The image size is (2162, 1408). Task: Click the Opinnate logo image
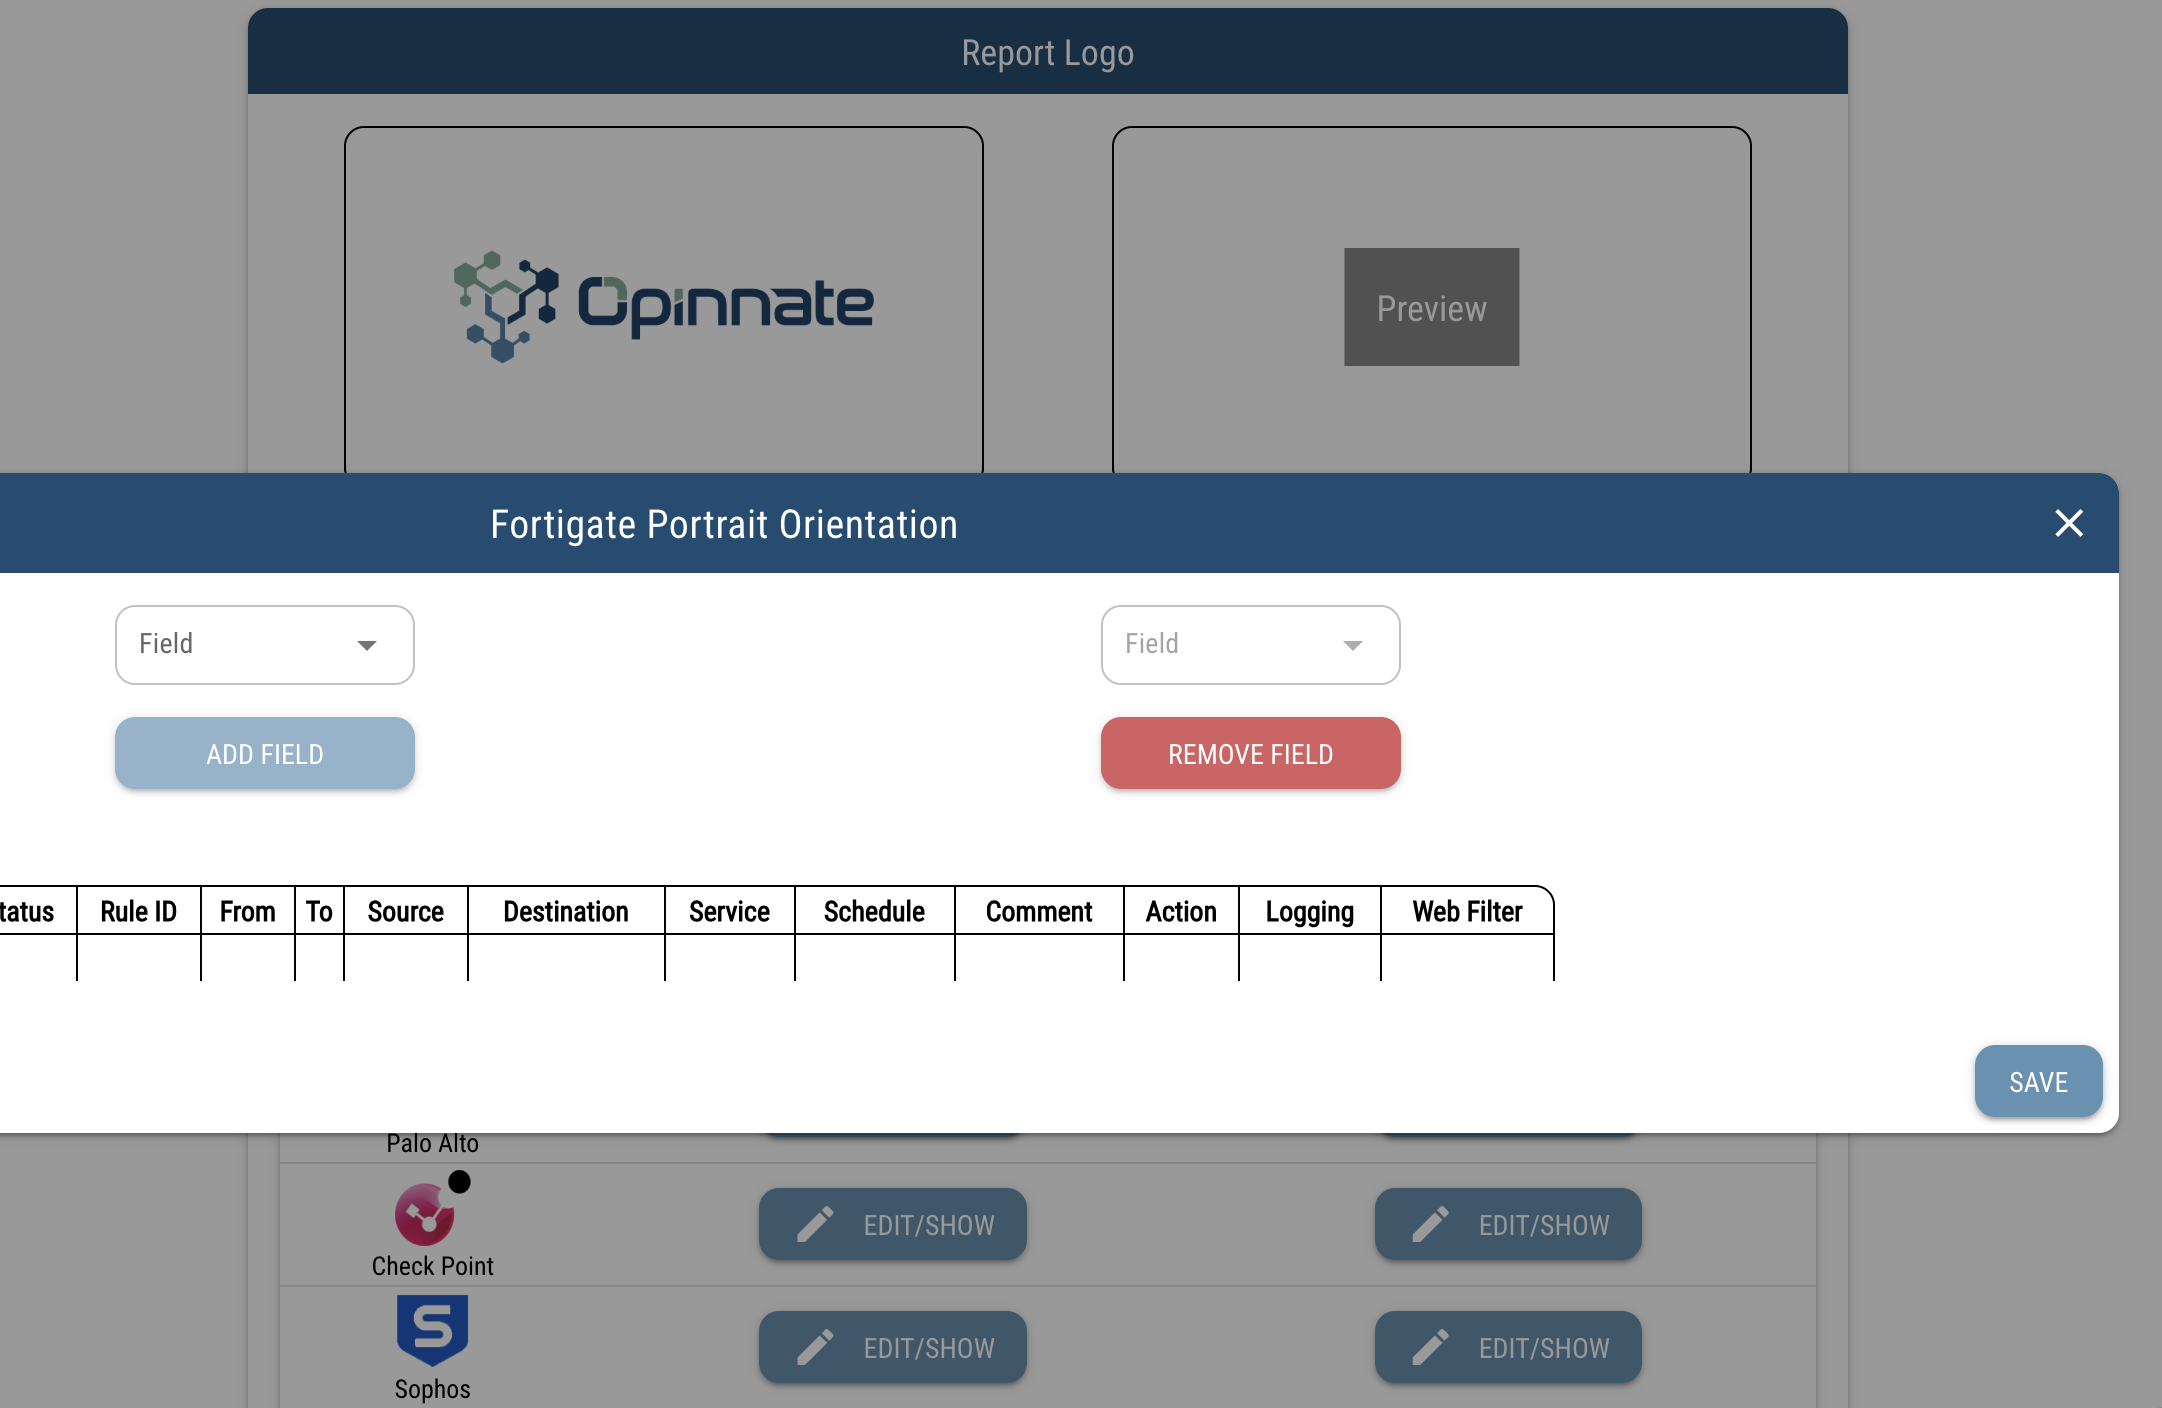click(x=664, y=304)
